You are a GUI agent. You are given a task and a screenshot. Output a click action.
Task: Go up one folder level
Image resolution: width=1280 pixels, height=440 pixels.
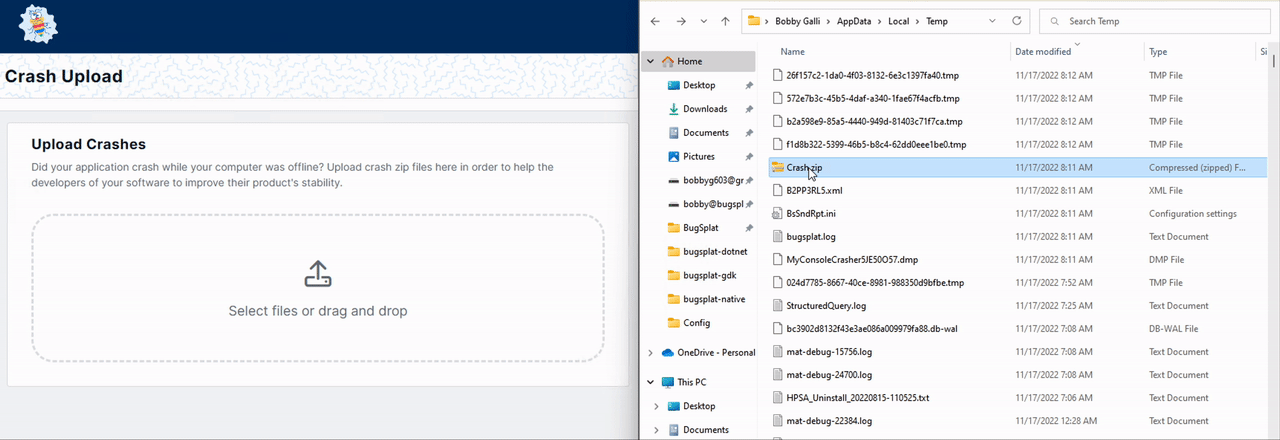(x=725, y=21)
